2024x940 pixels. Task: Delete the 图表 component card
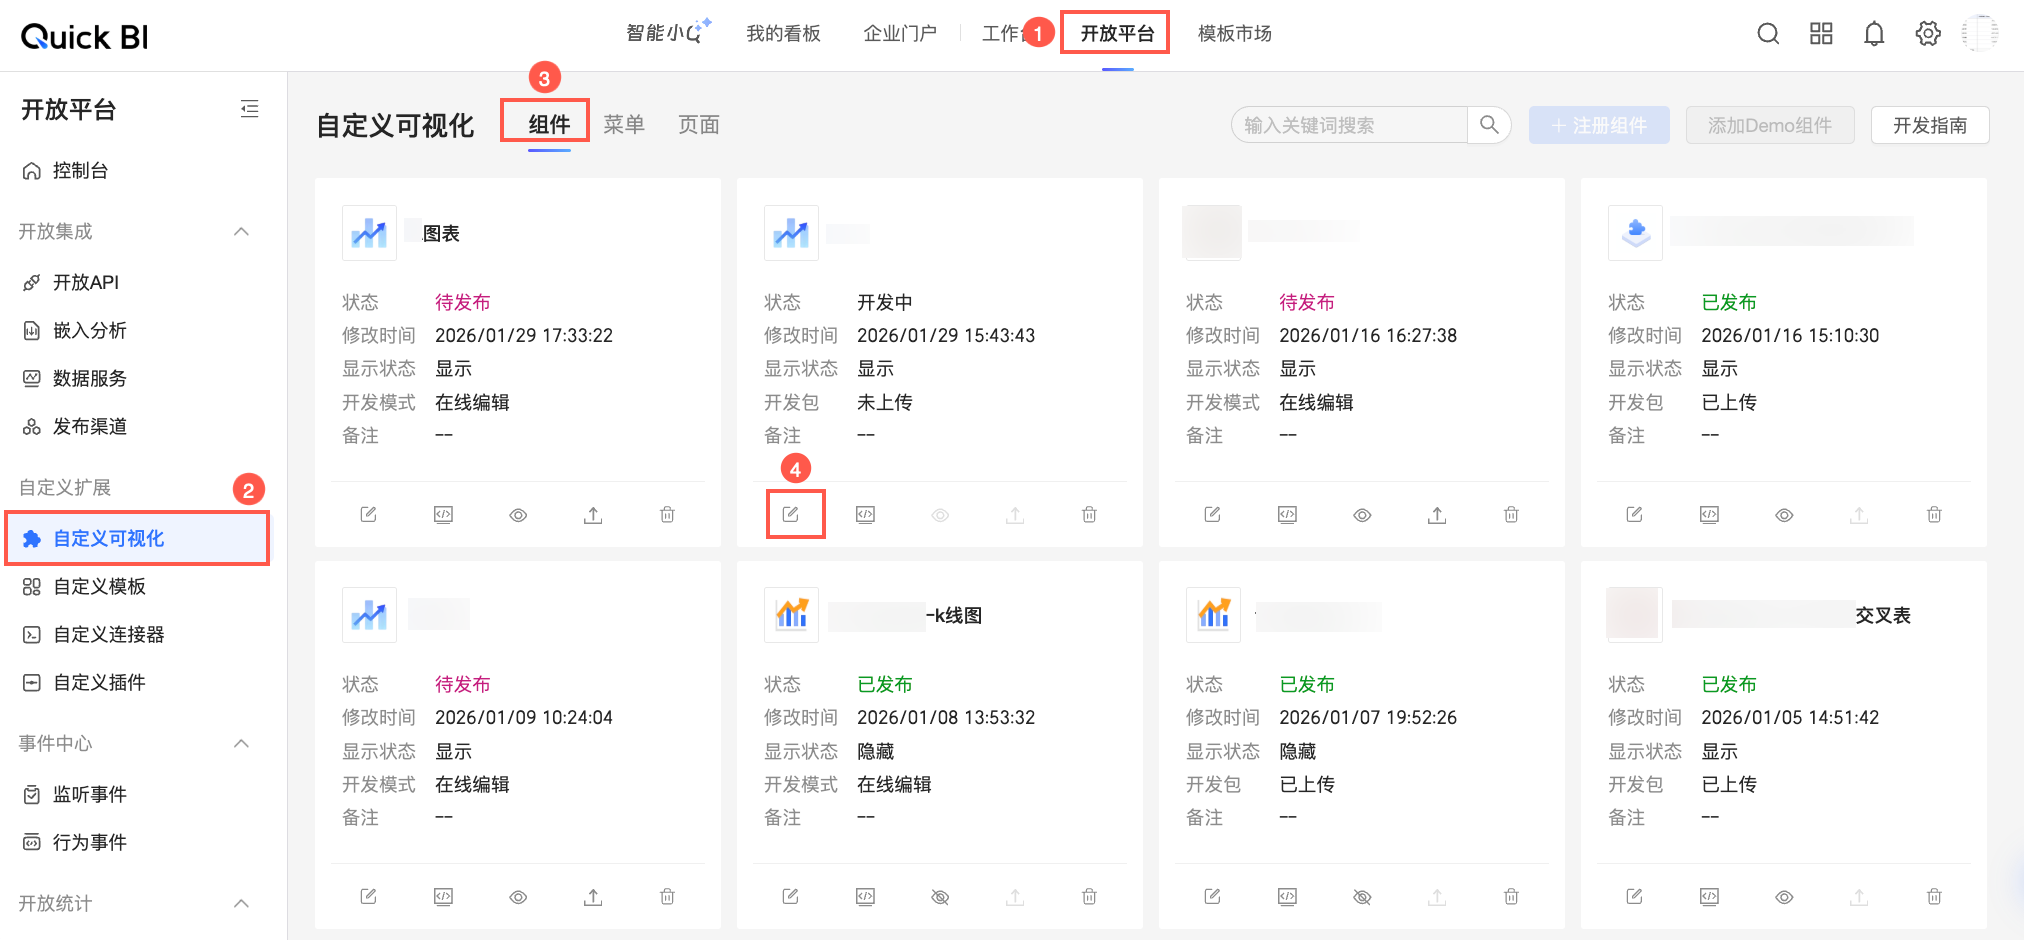(x=667, y=514)
